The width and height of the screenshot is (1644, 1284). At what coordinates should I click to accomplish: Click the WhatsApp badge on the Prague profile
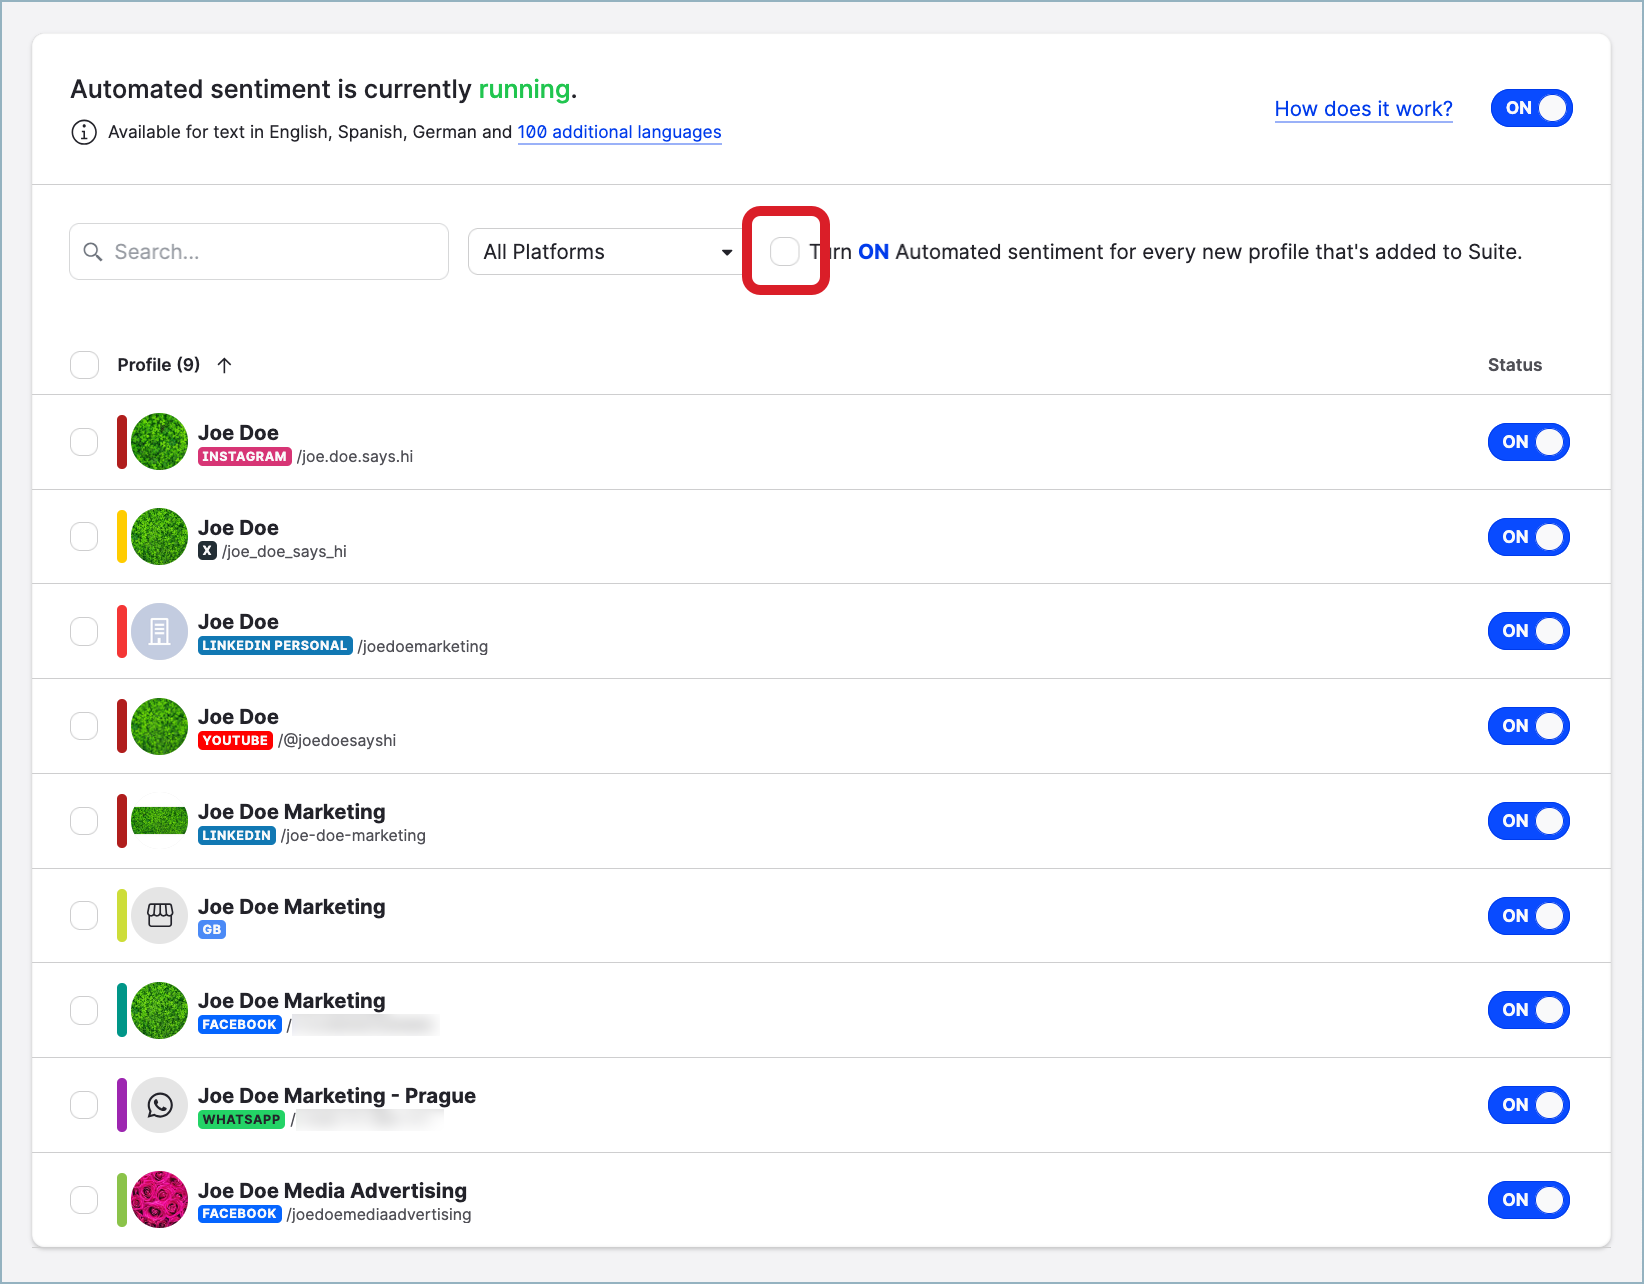coord(240,1119)
